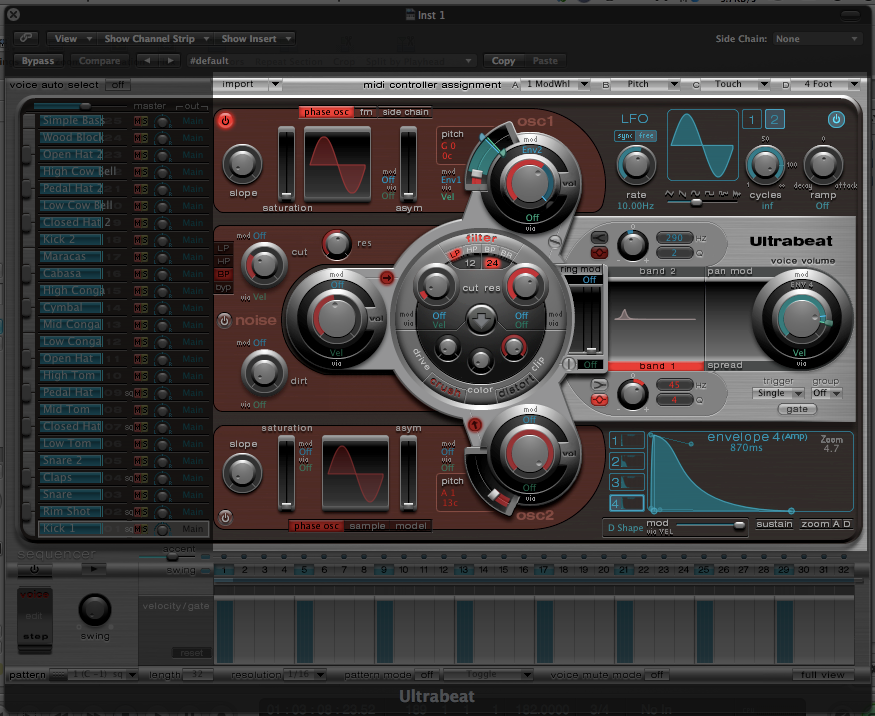Click the full view button
The width and height of the screenshot is (875, 716).
click(x=825, y=675)
